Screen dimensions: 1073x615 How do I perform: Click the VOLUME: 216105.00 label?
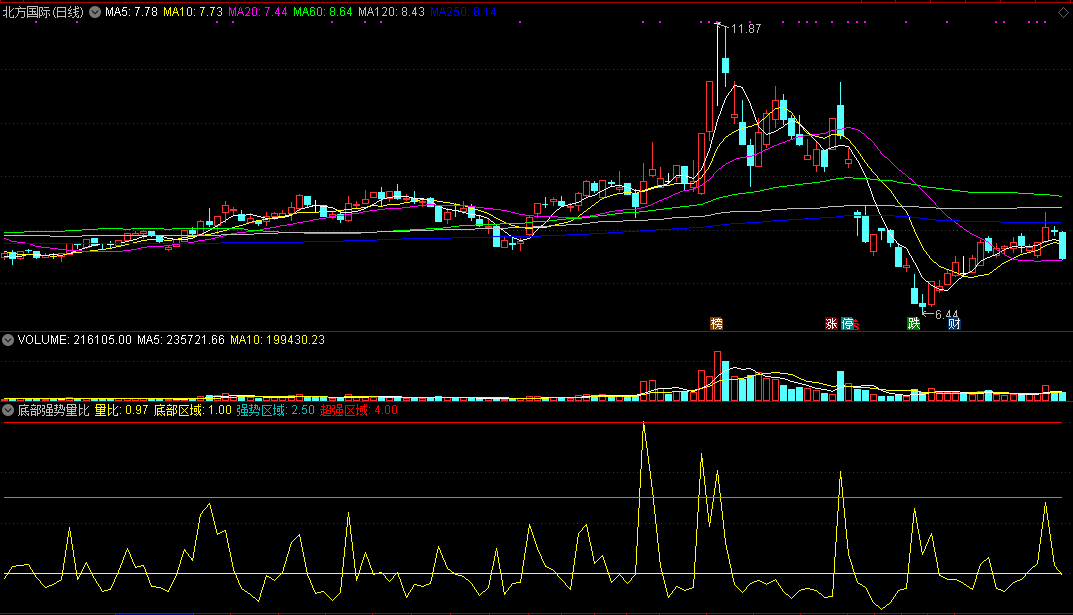coord(75,340)
